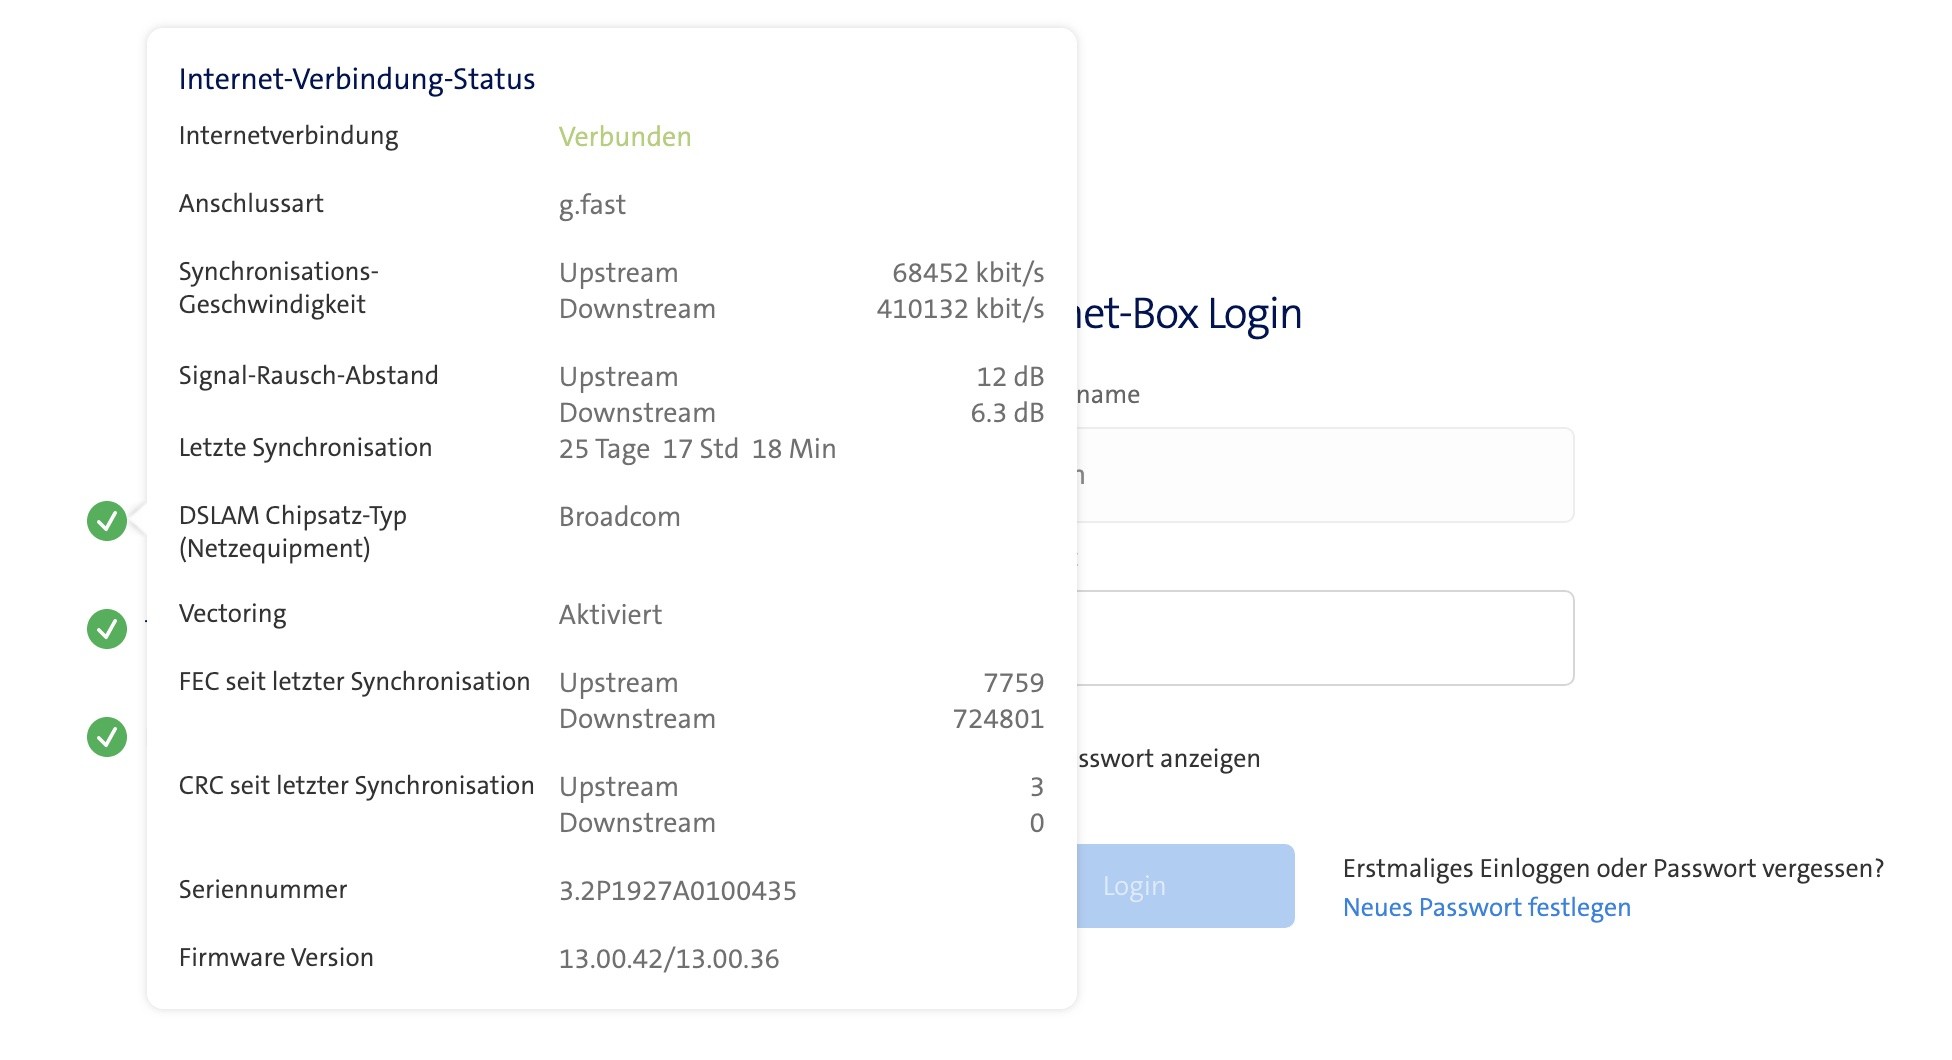The image size is (1952, 1060).
Task: Click the 68452 kbit/s upstream speed
Action: [x=967, y=273]
